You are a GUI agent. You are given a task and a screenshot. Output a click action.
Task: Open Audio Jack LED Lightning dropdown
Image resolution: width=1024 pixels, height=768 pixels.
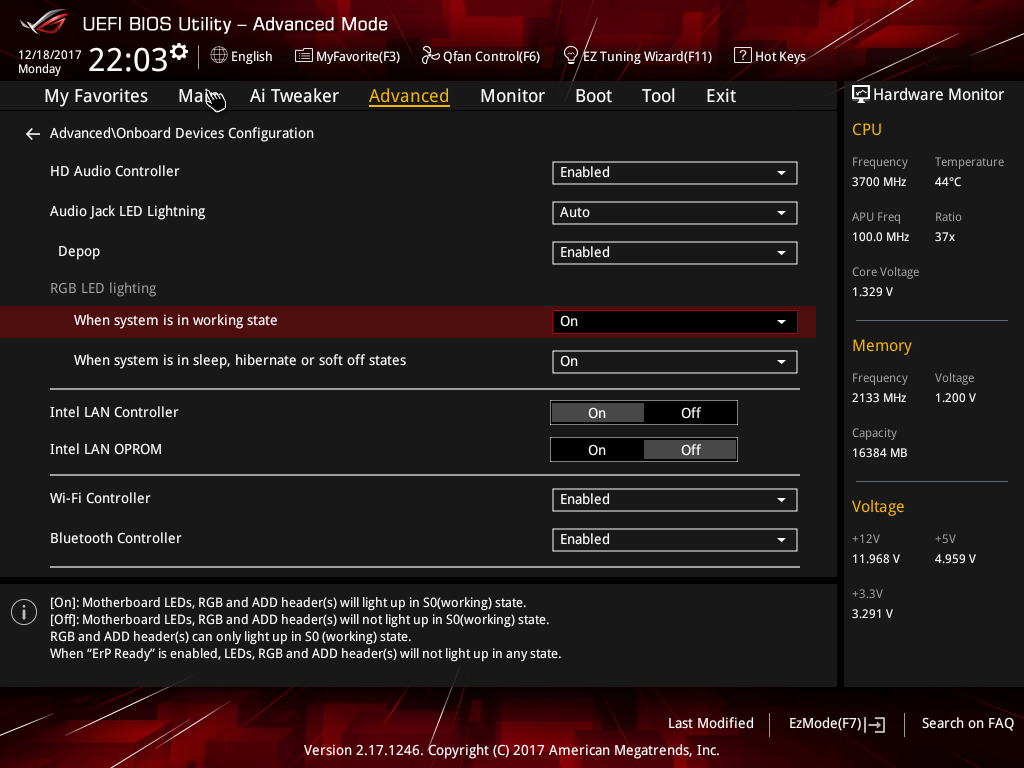pyautogui.click(x=675, y=212)
